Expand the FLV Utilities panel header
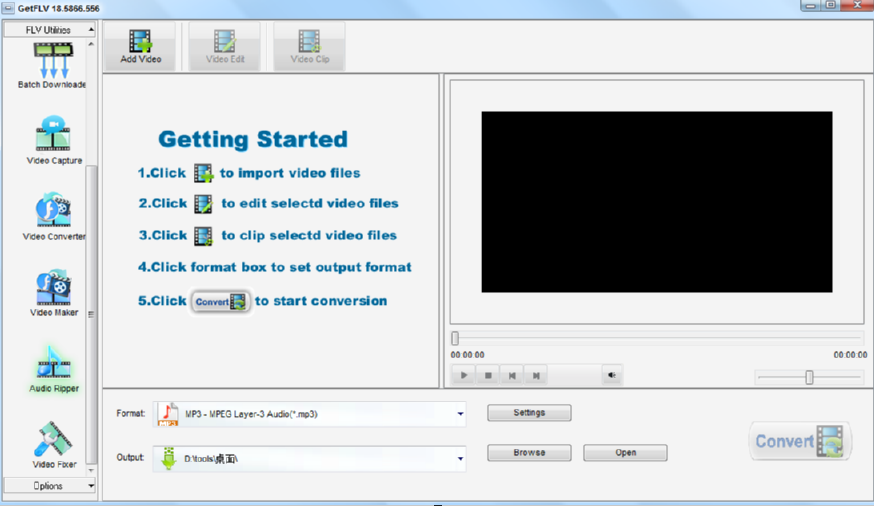Image resolution: width=874 pixels, height=506 pixels. (x=50, y=30)
